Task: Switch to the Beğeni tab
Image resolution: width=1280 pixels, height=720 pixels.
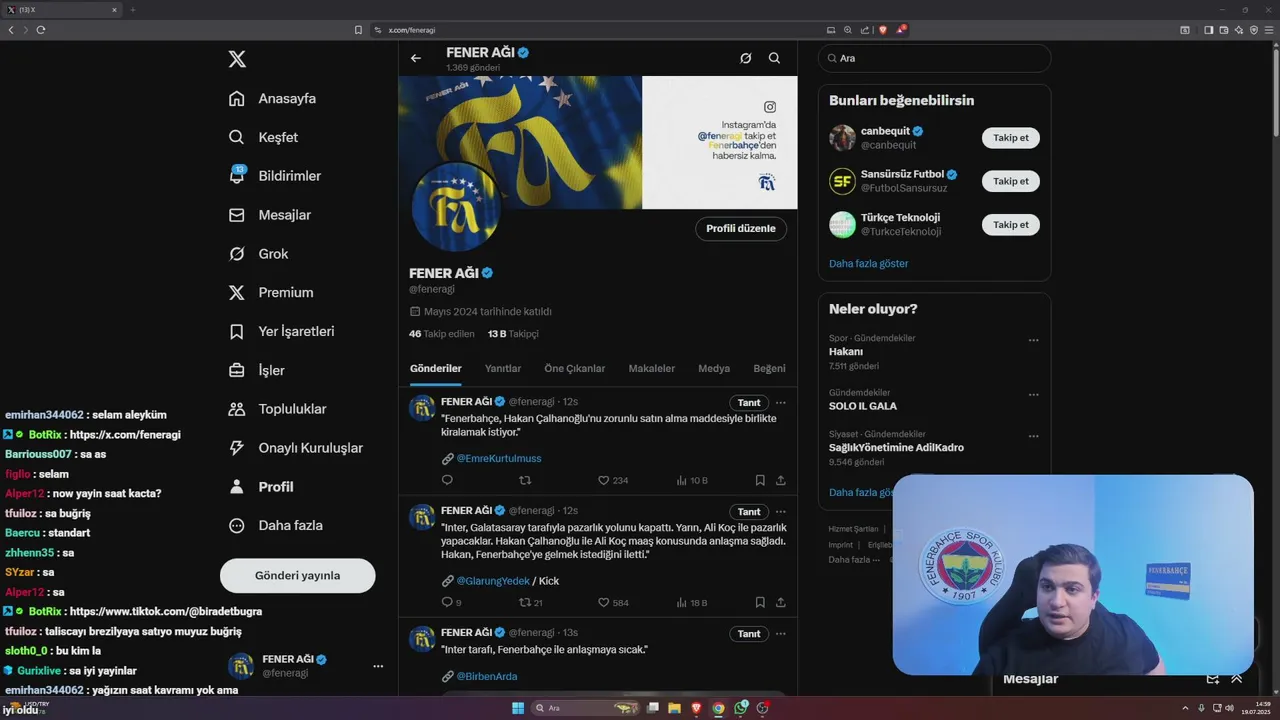Action: click(x=769, y=368)
